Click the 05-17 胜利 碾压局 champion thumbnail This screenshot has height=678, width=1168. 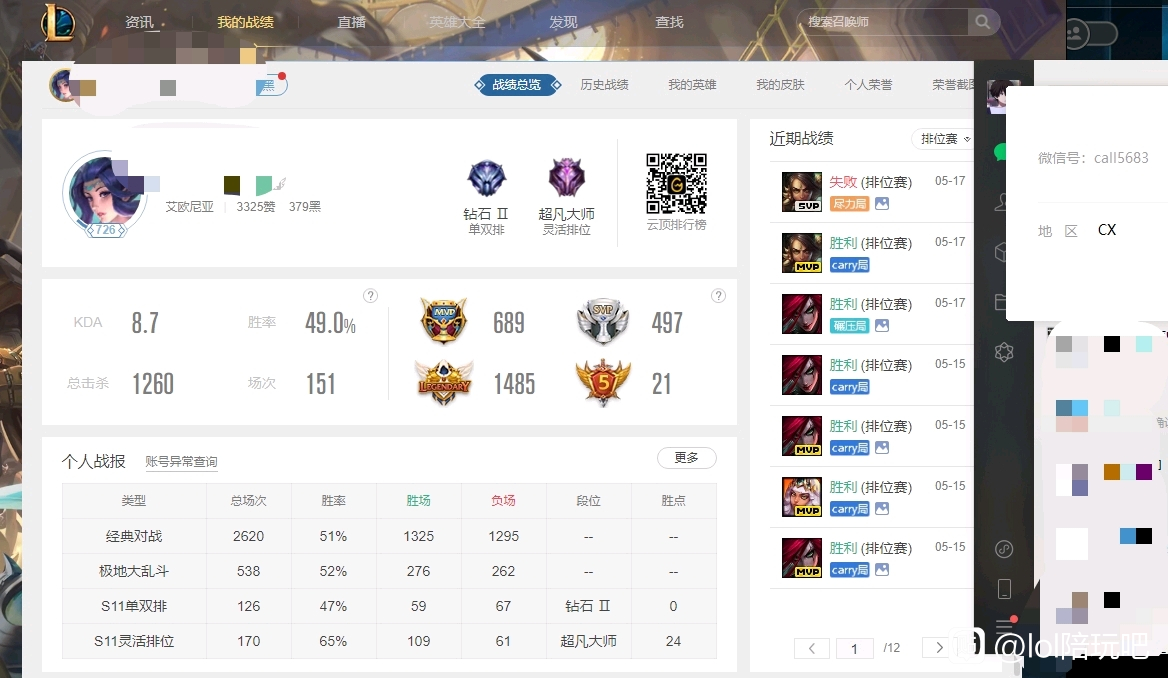802,314
